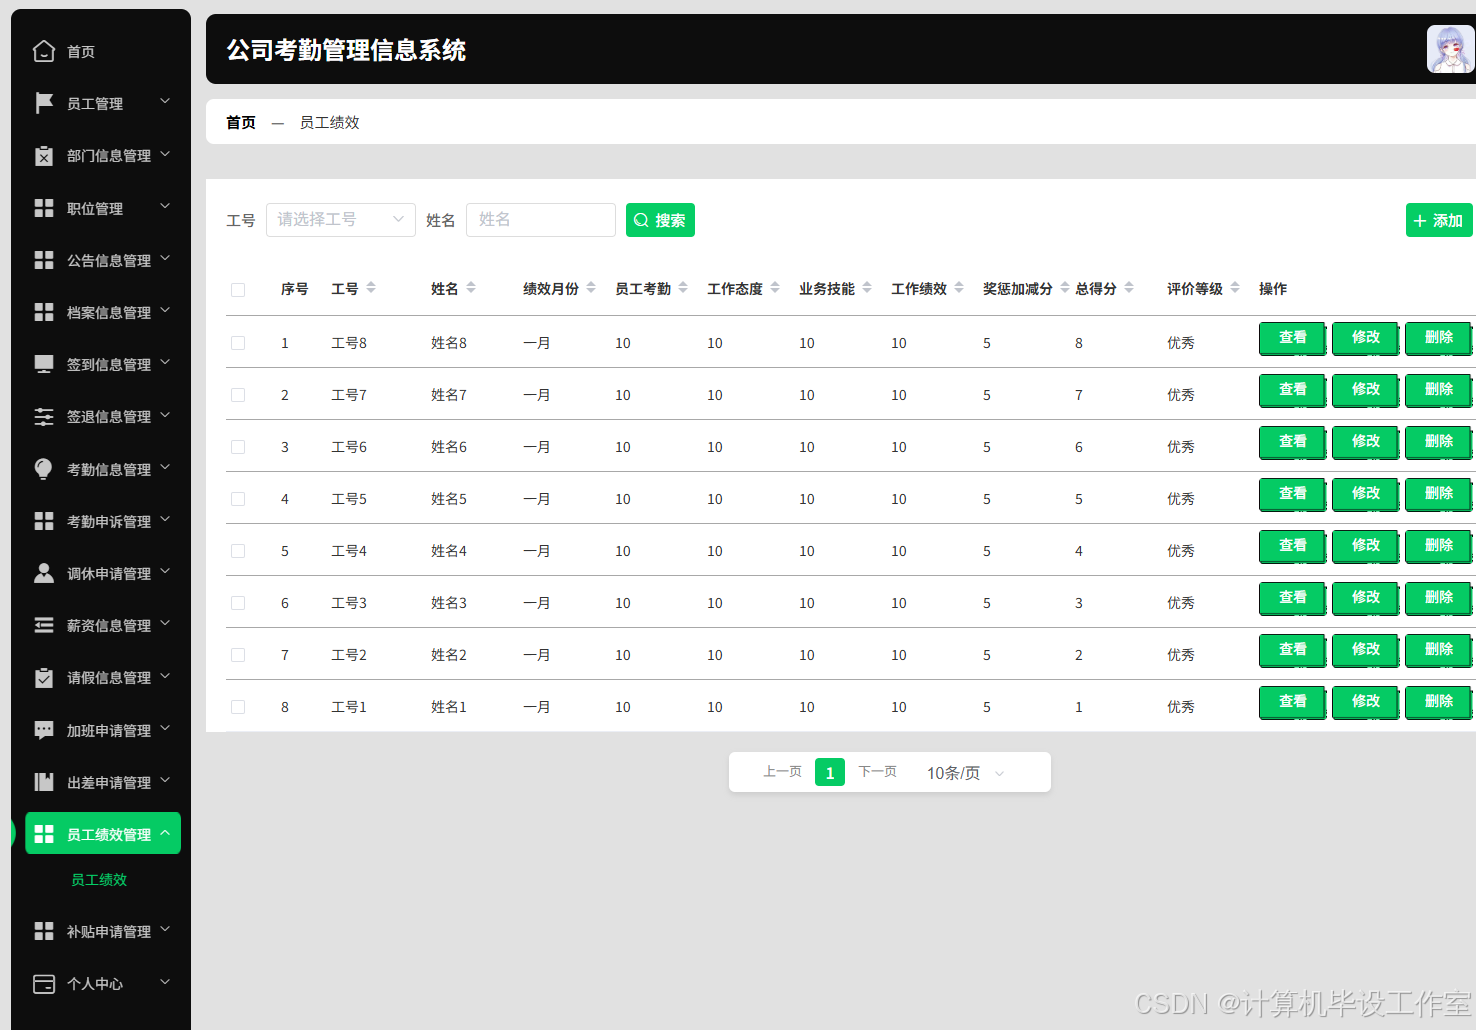Tick the checkbox for row 工号2
The height and width of the screenshot is (1030, 1476).
[238, 655]
